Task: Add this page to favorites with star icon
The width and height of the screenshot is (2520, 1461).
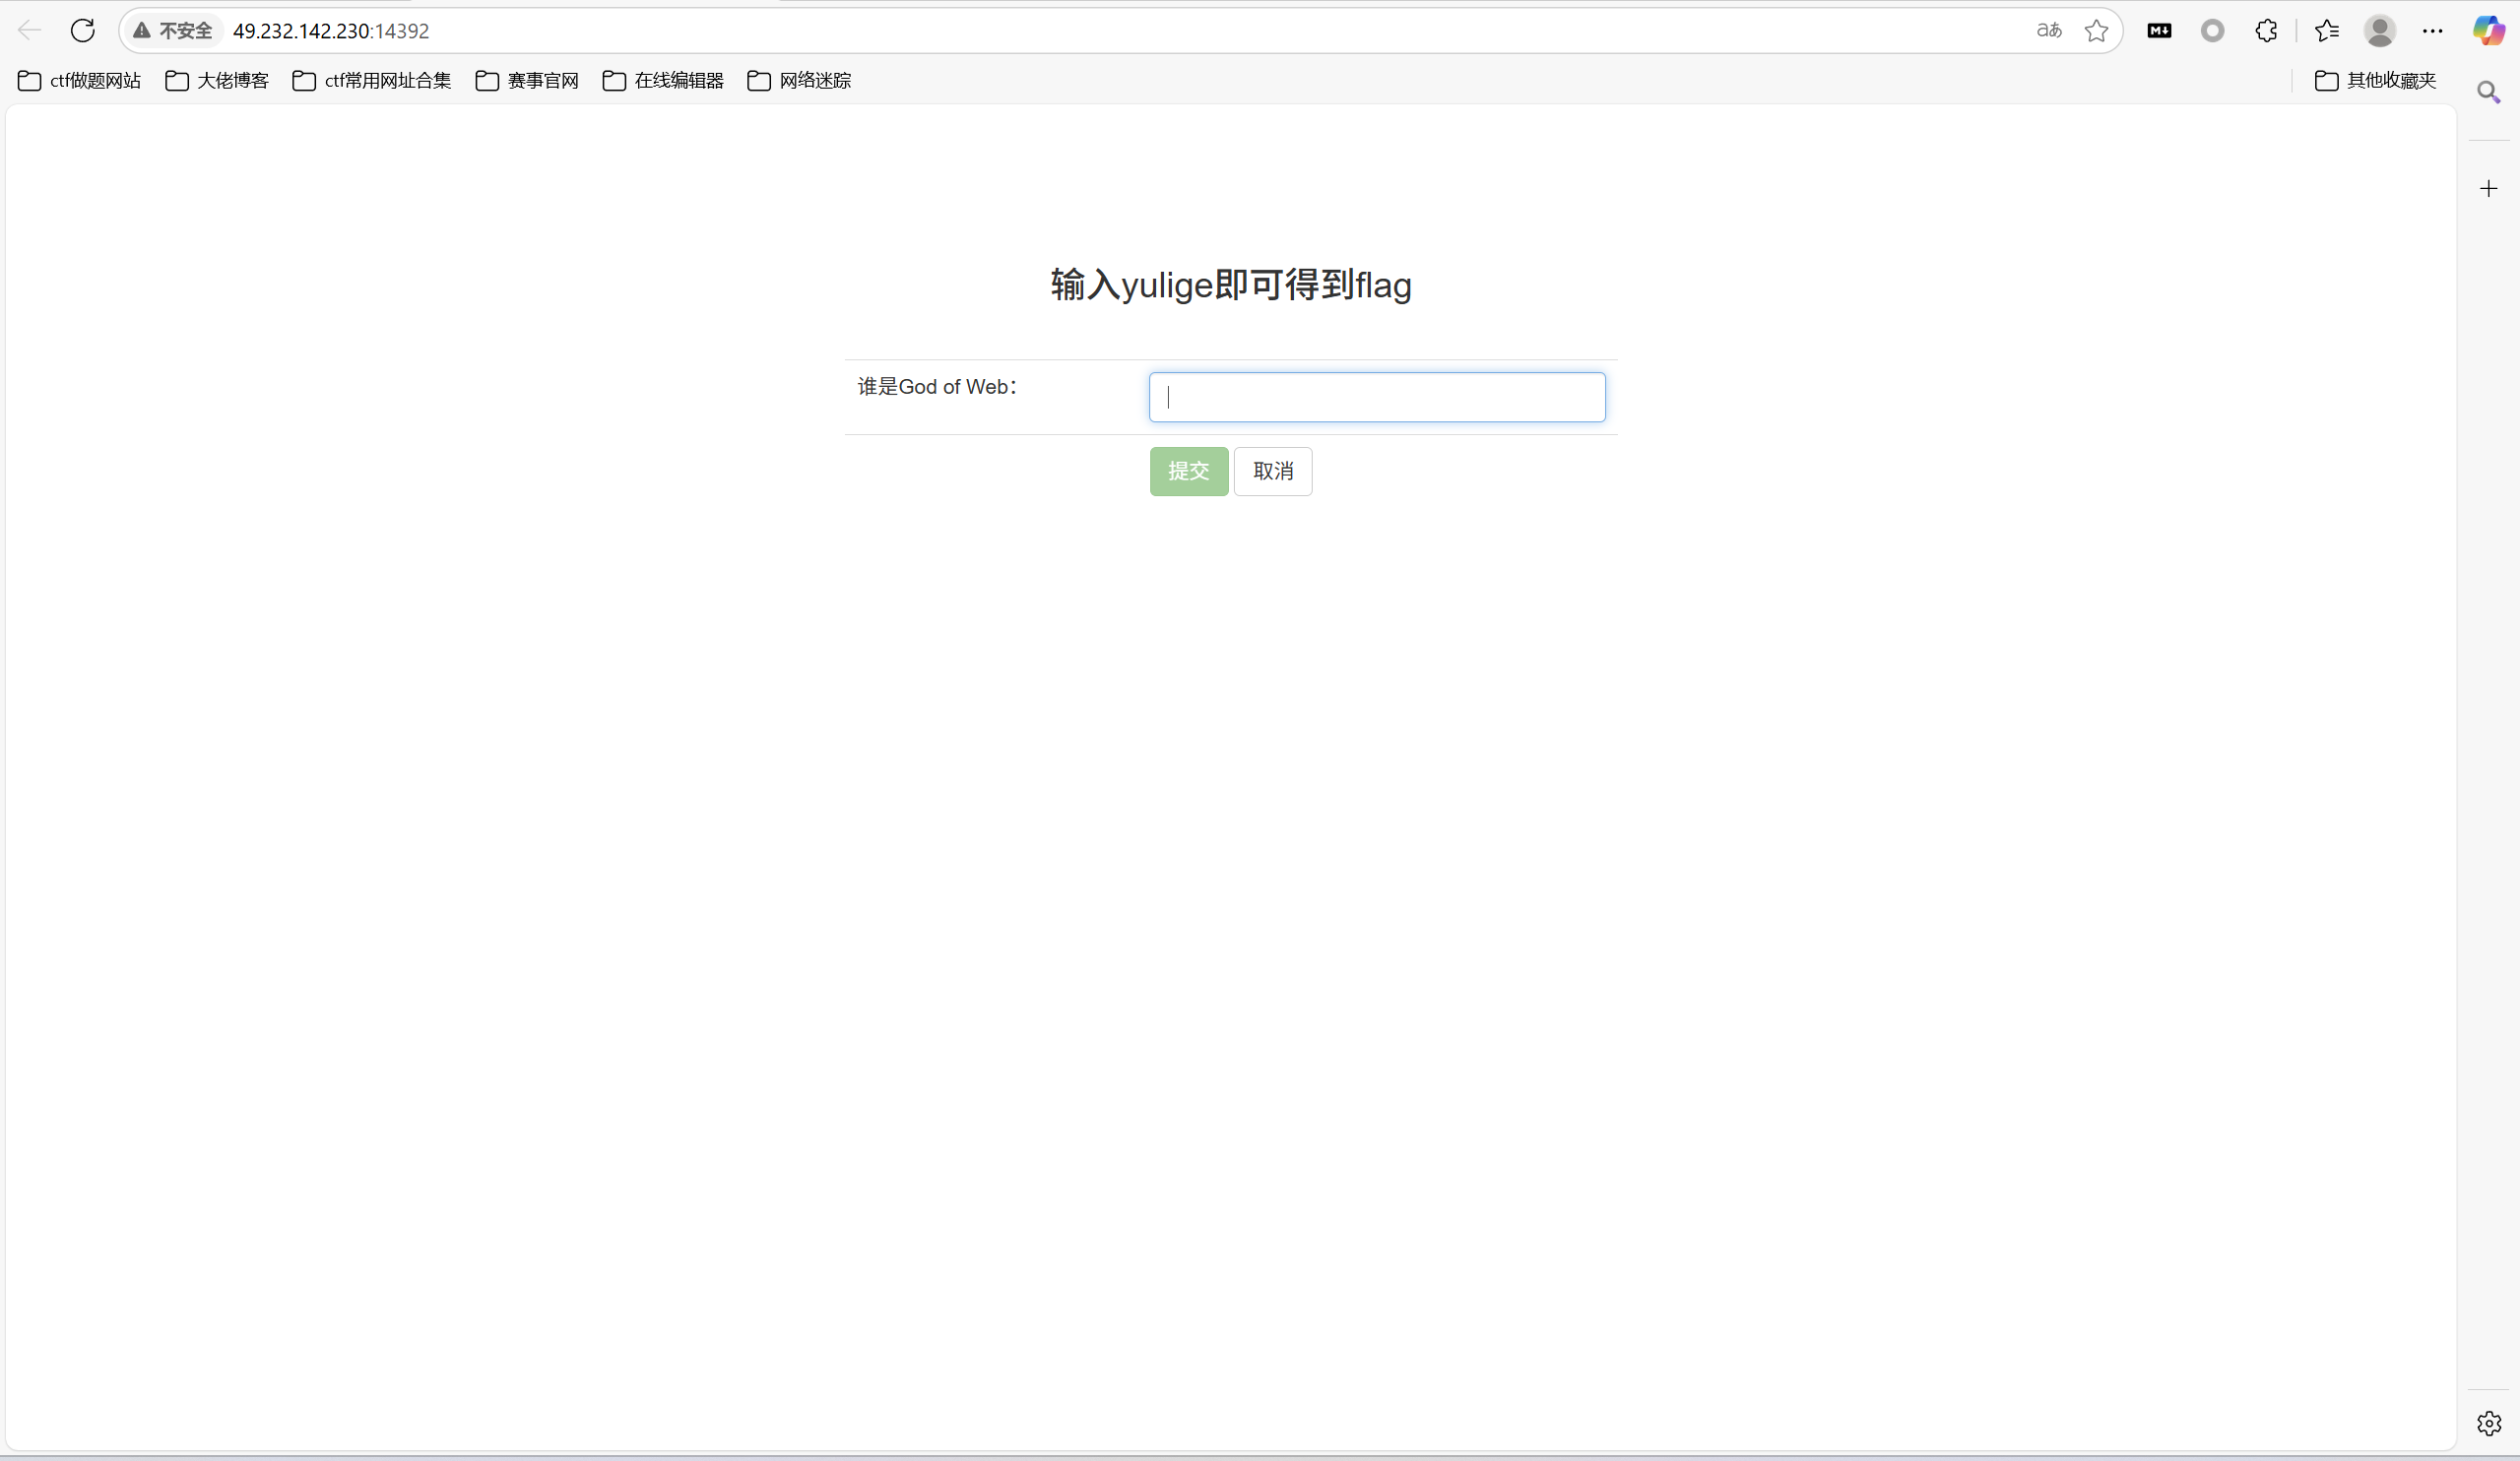Action: [x=2097, y=31]
